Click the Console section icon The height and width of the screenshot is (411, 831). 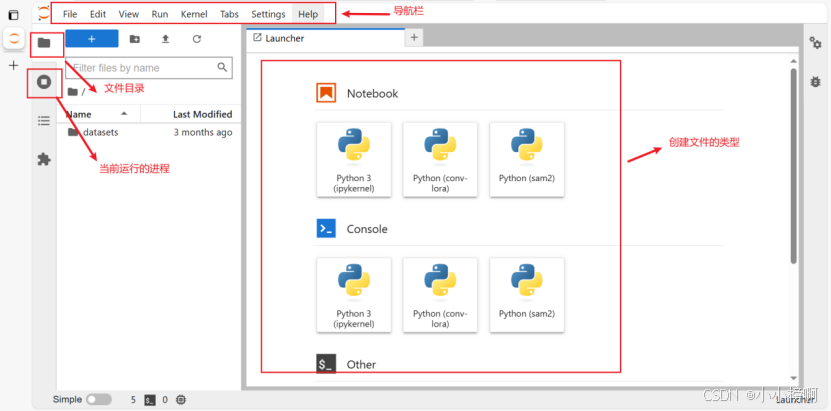[326, 228]
